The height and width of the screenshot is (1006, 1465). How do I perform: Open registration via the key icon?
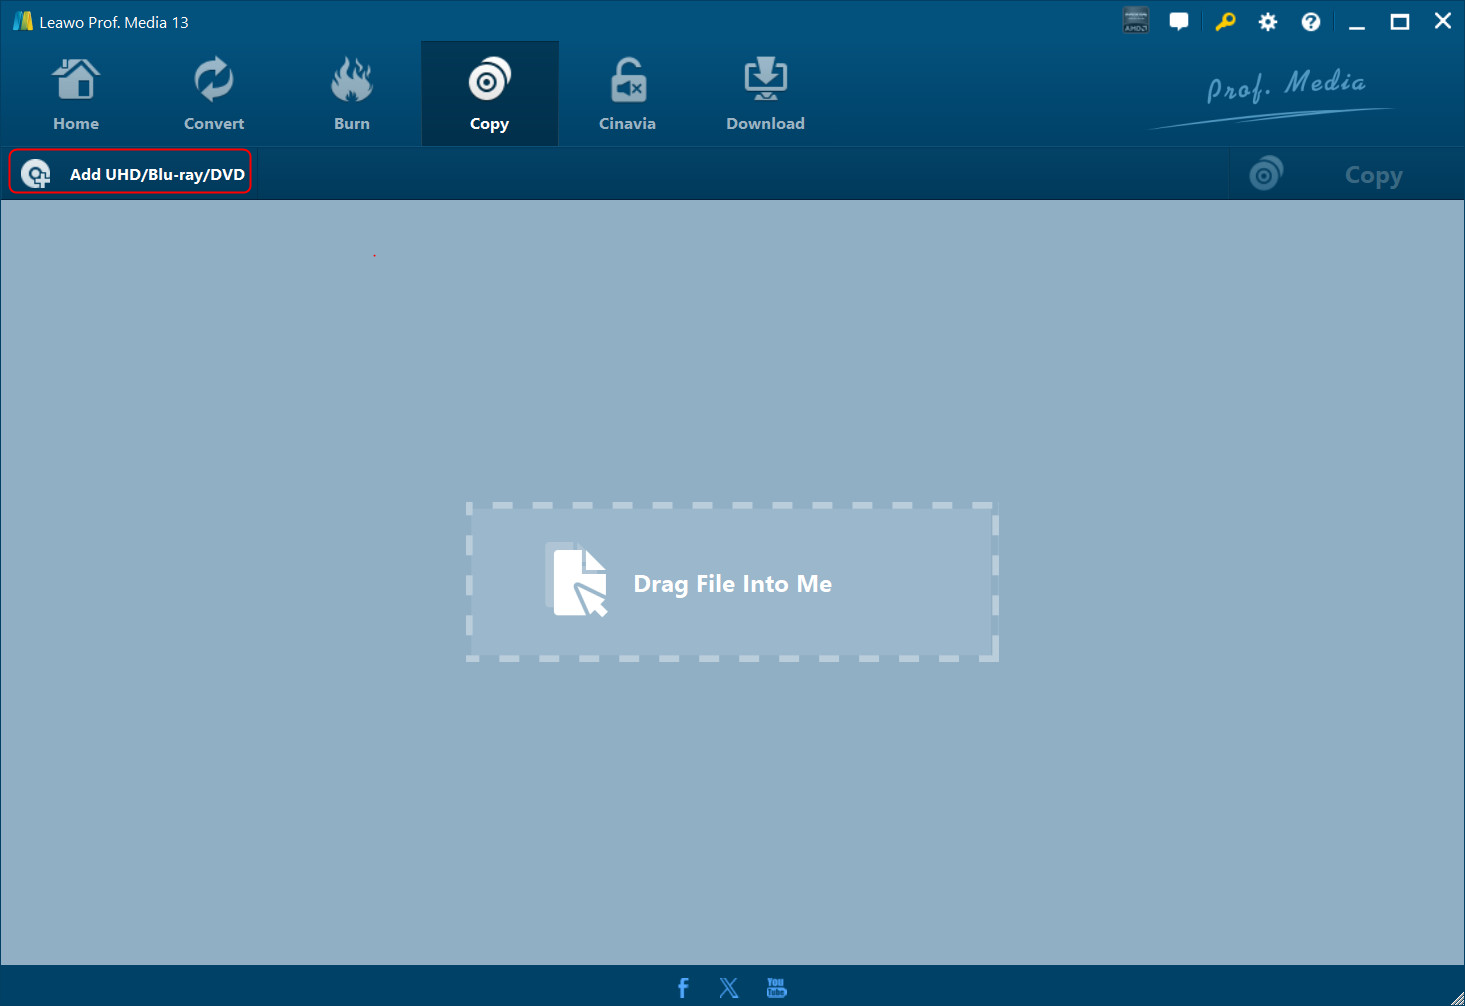tap(1224, 21)
